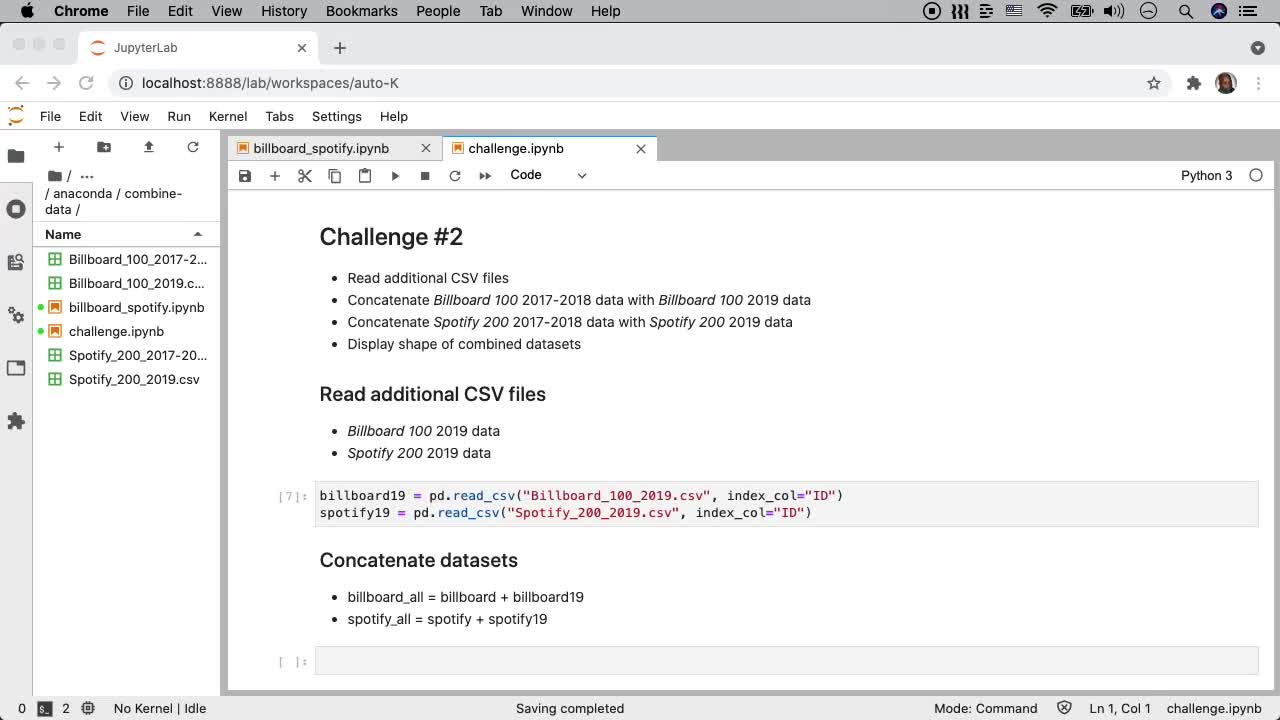
Task: Open the Kernel menu
Action: point(227,116)
